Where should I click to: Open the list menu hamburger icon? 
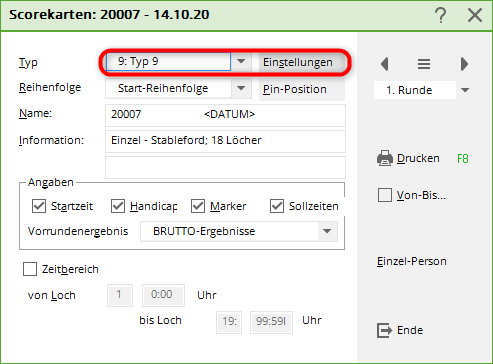coord(424,64)
